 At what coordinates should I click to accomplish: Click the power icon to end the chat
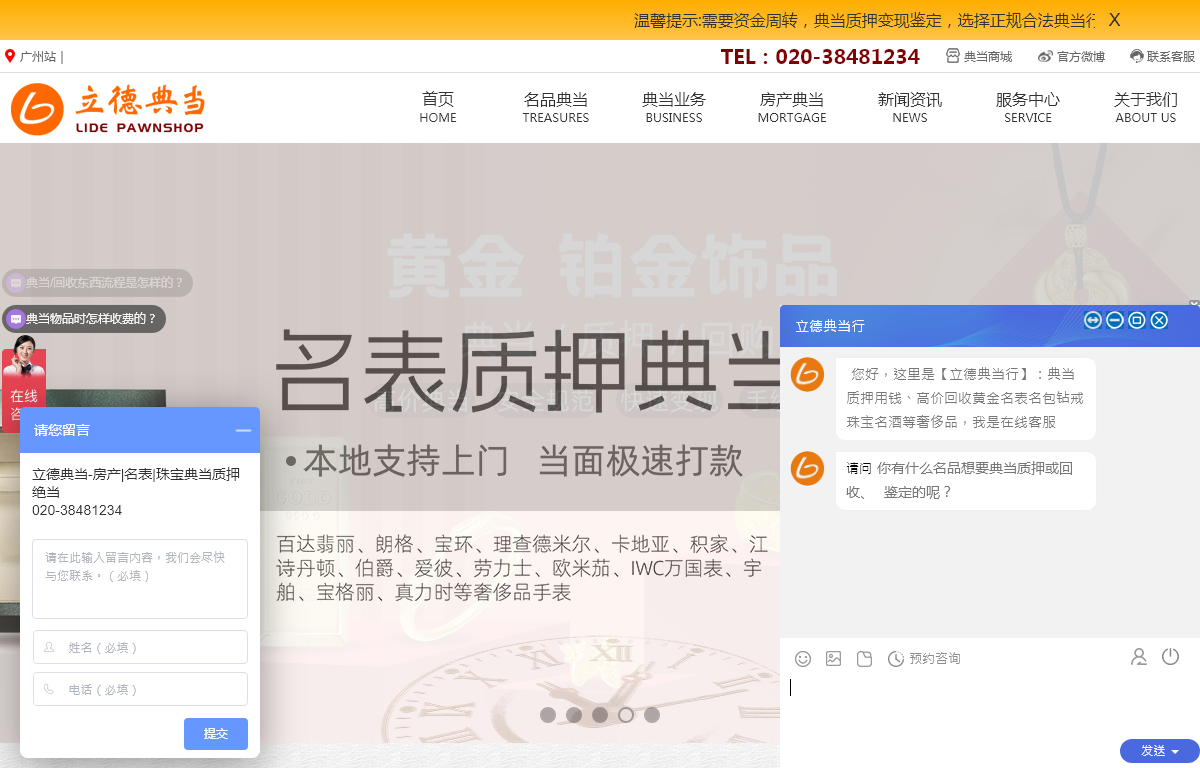[1171, 657]
